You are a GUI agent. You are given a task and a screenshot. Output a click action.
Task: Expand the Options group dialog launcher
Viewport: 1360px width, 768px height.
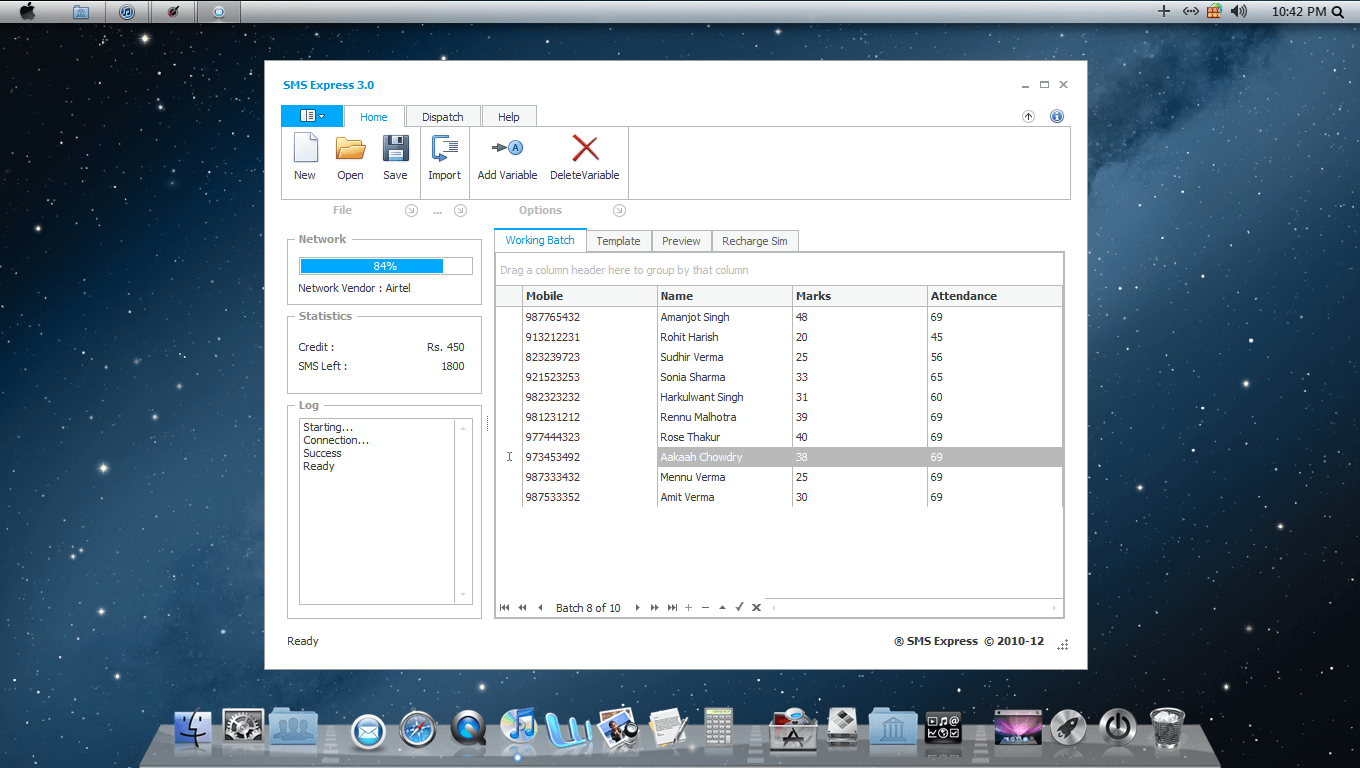[619, 210]
